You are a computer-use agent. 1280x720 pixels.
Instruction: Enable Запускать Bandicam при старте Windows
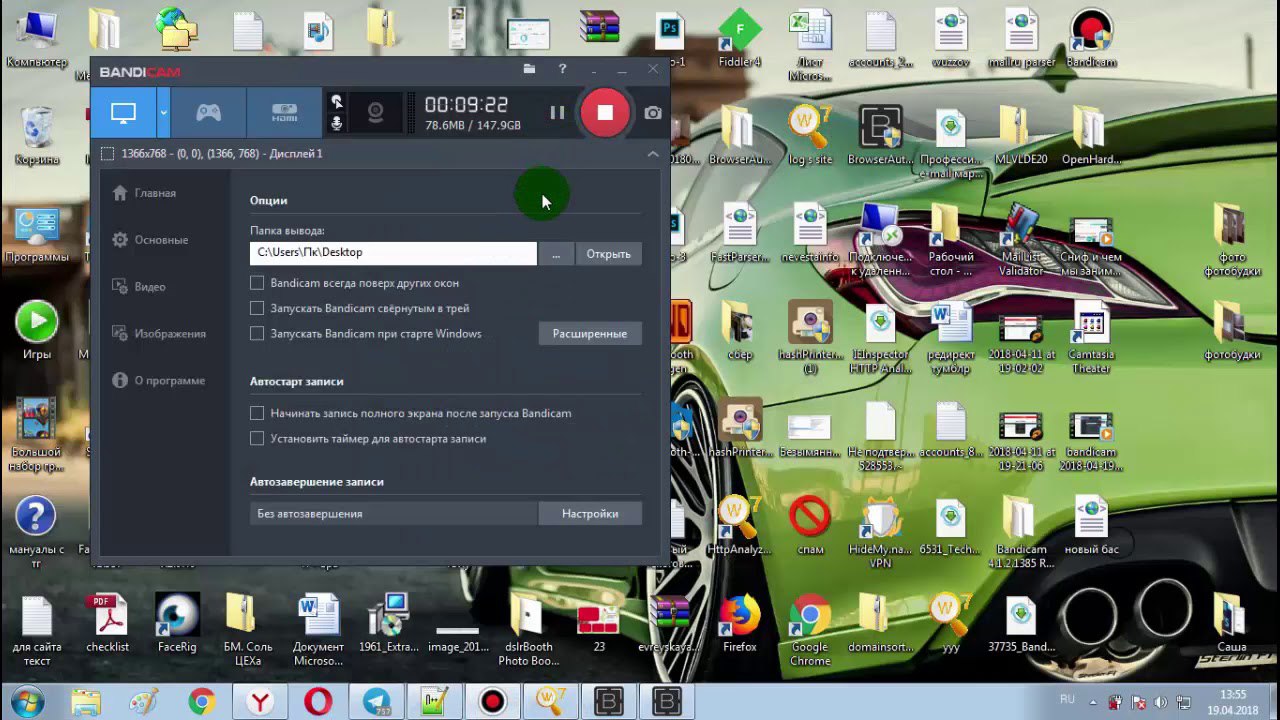click(x=257, y=333)
